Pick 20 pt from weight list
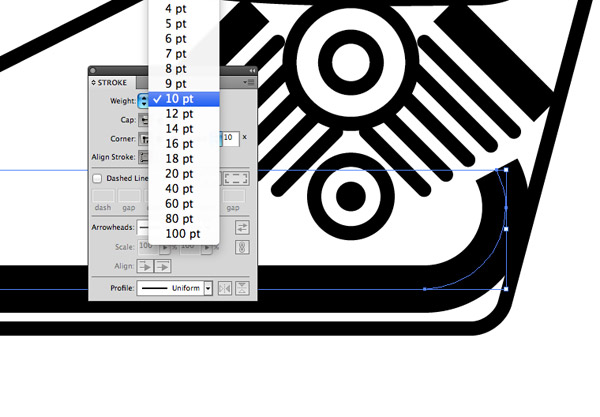600x417 pixels. (x=184, y=174)
